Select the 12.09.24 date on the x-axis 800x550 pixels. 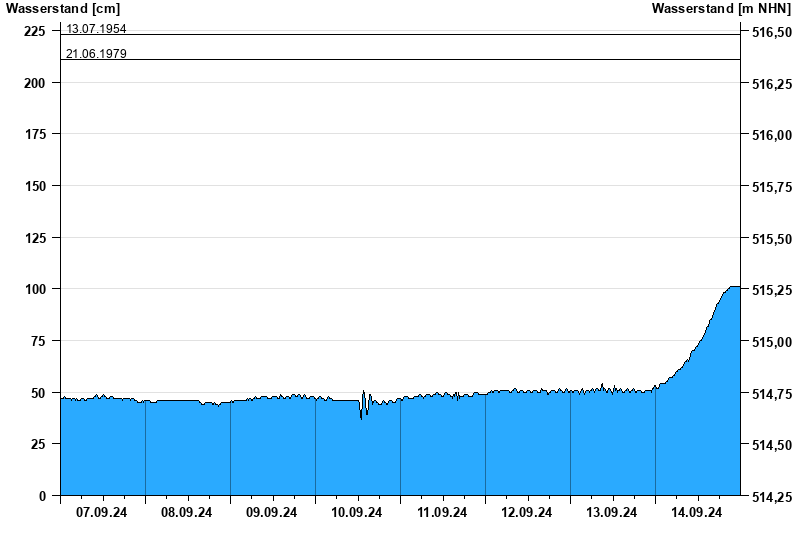click(x=527, y=513)
